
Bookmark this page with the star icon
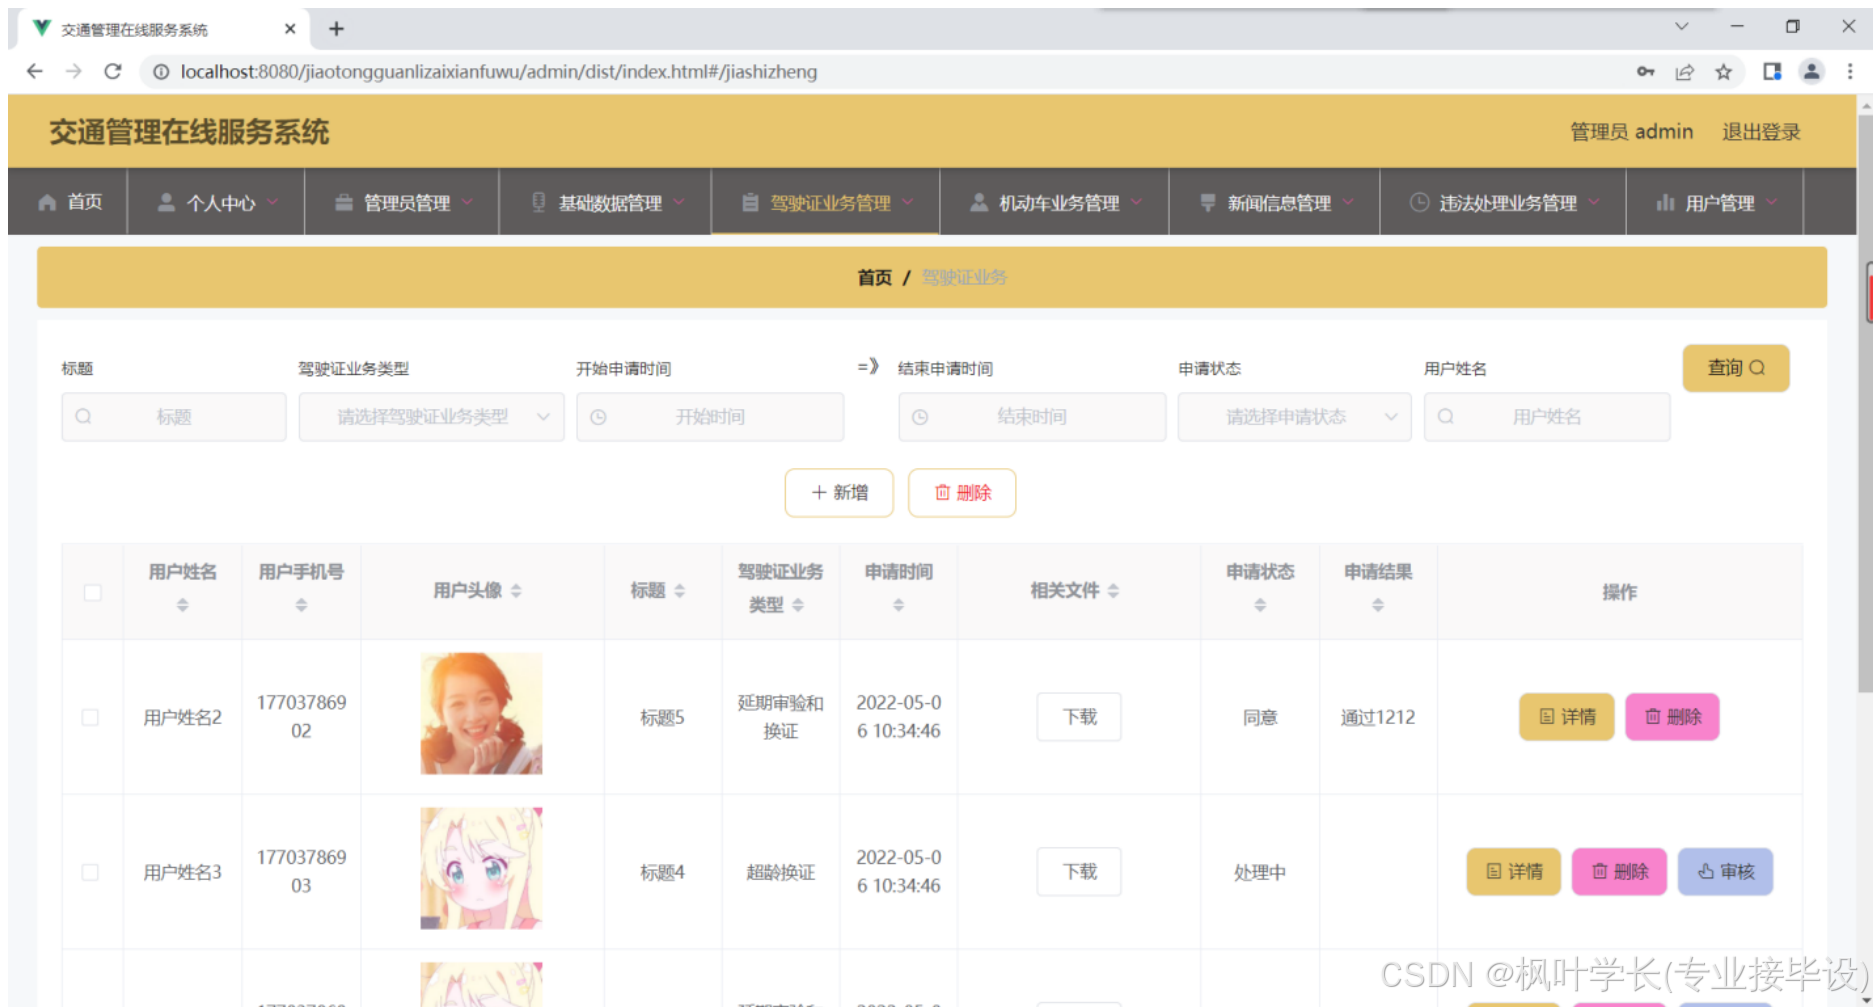pyautogui.click(x=1723, y=72)
